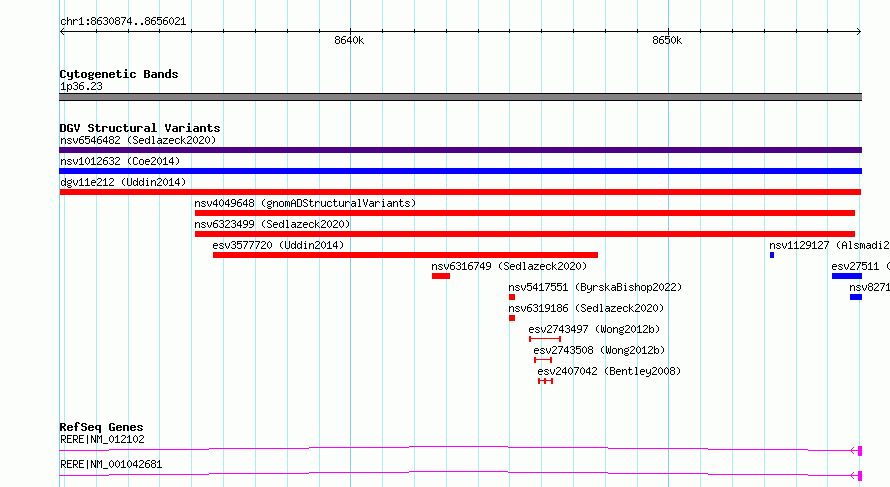Click the chr1:8630874..8656021 coordinate label
This screenshot has width=890, height=487.
[x=123, y=22]
